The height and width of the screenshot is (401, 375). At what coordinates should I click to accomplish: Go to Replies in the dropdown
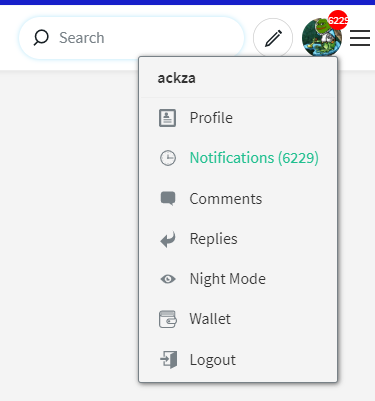(x=238, y=239)
